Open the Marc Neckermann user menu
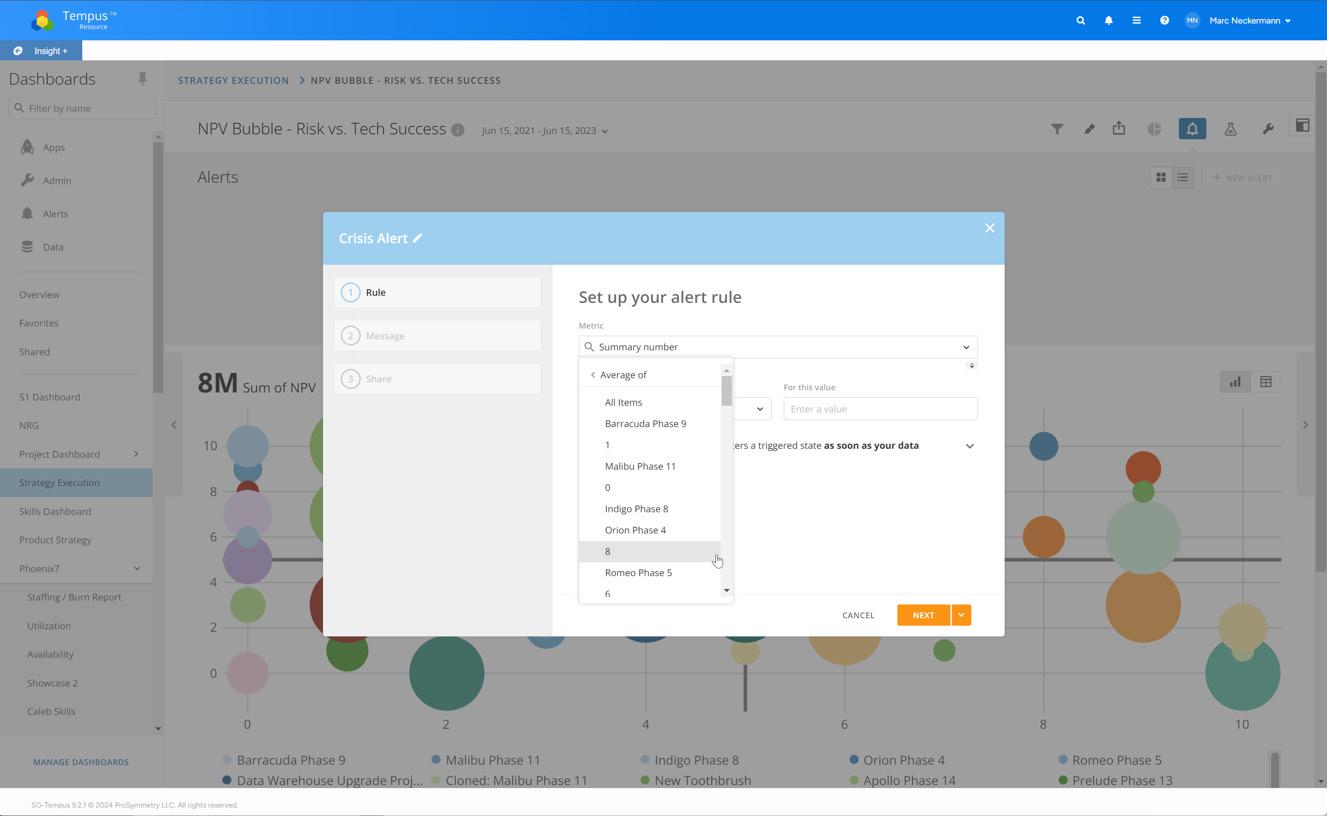The width and height of the screenshot is (1329, 816). tap(1250, 20)
